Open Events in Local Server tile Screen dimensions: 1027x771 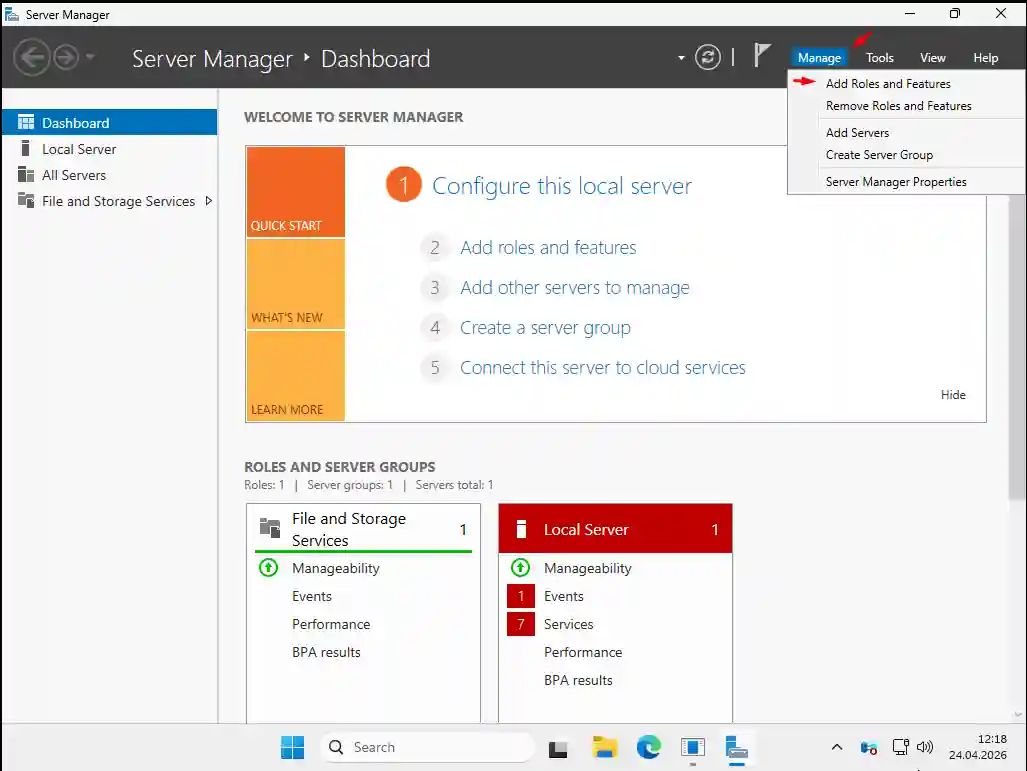click(x=563, y=596)
